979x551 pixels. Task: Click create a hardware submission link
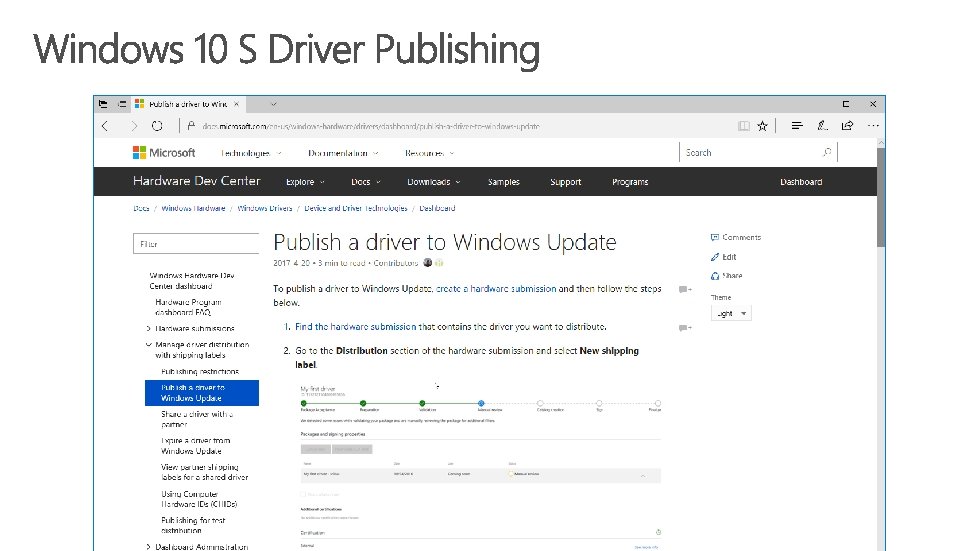pos(496,289)
